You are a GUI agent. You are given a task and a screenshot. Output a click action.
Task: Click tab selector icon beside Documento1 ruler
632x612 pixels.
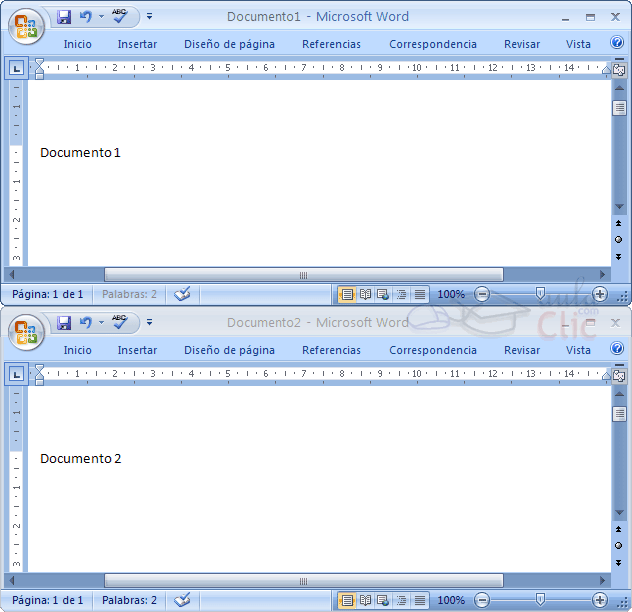(17, 68)
